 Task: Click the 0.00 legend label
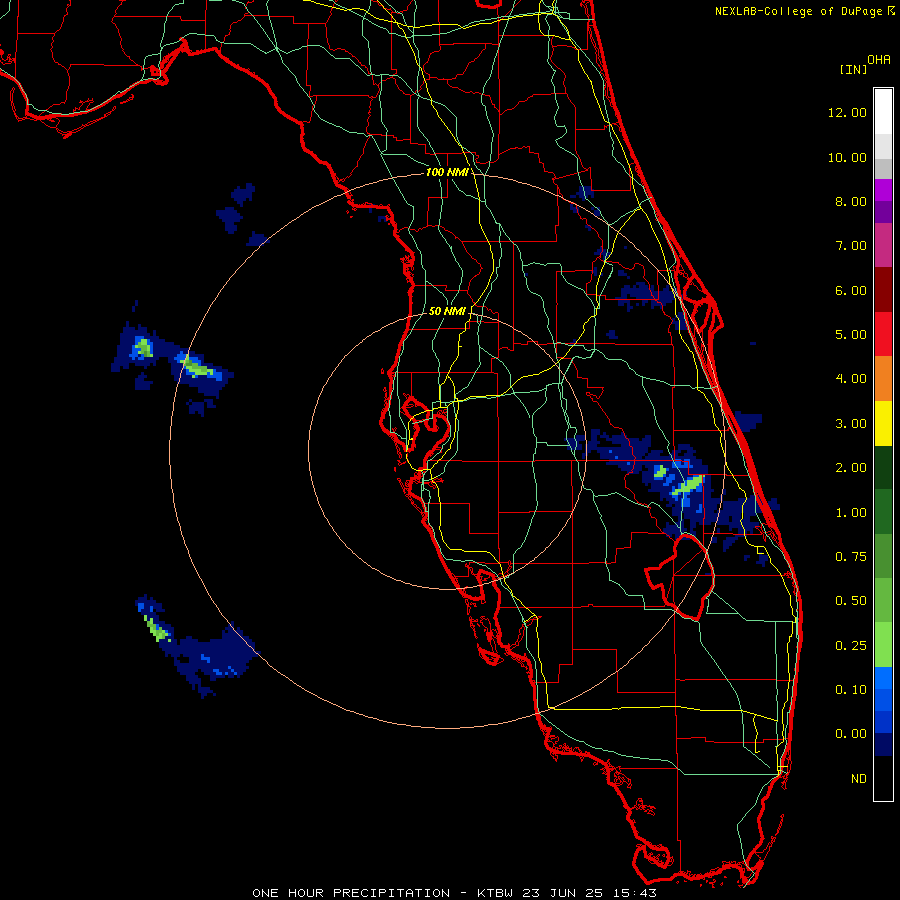click(851, 734)
